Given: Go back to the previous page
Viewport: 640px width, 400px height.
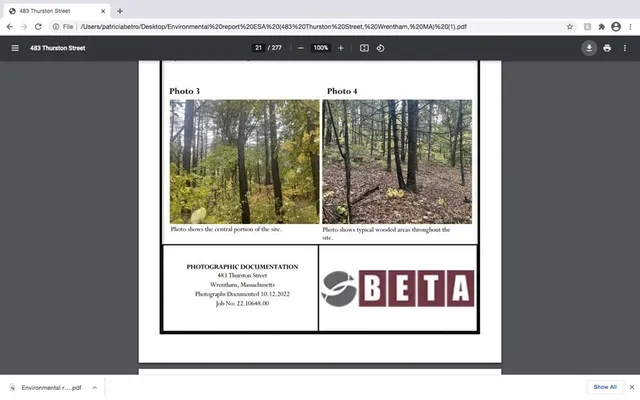Looking at the screenshot, I should [9, 27].
